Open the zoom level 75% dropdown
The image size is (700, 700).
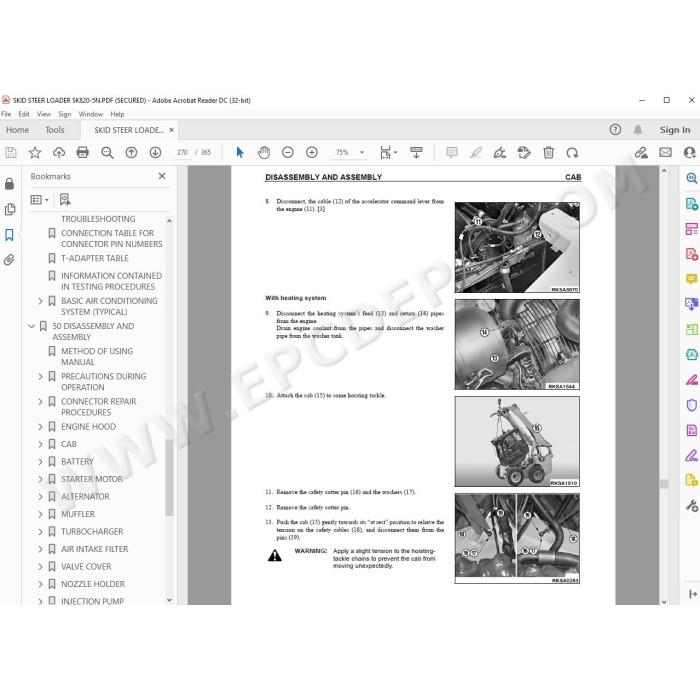pyautogui.click(x=362, y=153)
